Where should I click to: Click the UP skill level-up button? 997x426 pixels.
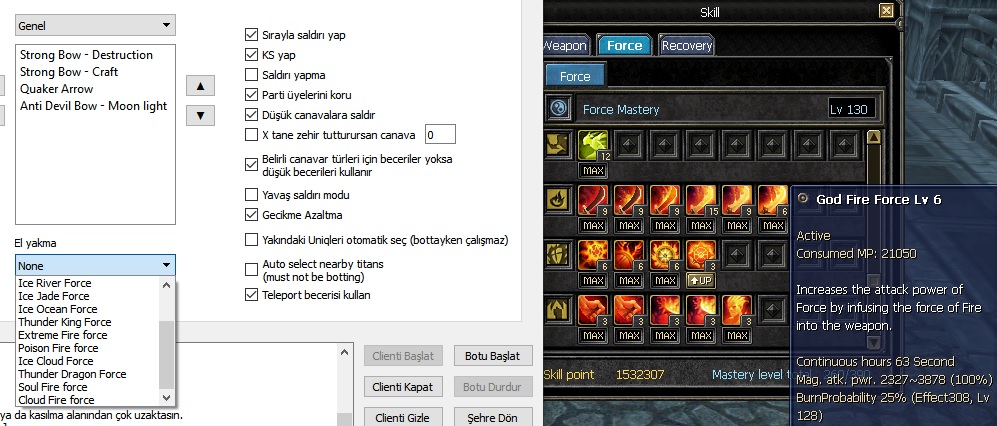(701, 280)
